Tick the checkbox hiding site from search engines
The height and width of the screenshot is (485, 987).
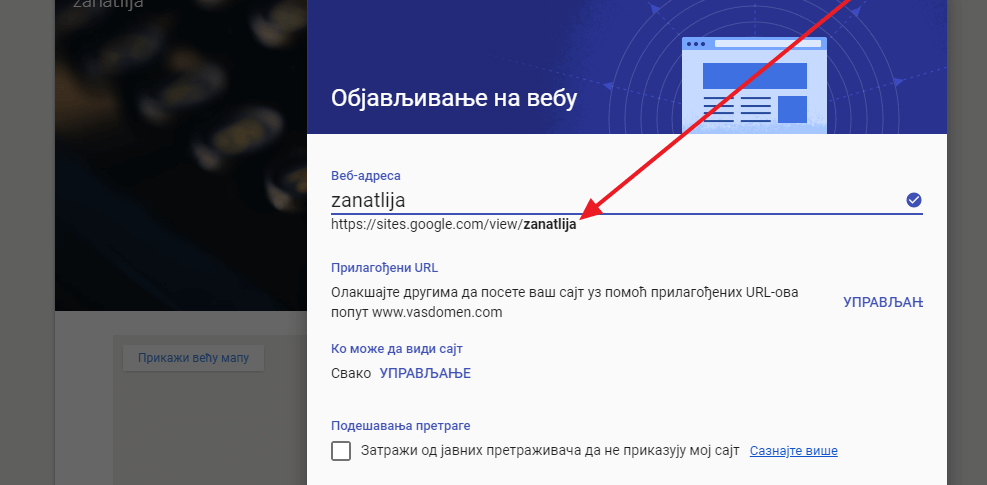(x=341, y=451)
